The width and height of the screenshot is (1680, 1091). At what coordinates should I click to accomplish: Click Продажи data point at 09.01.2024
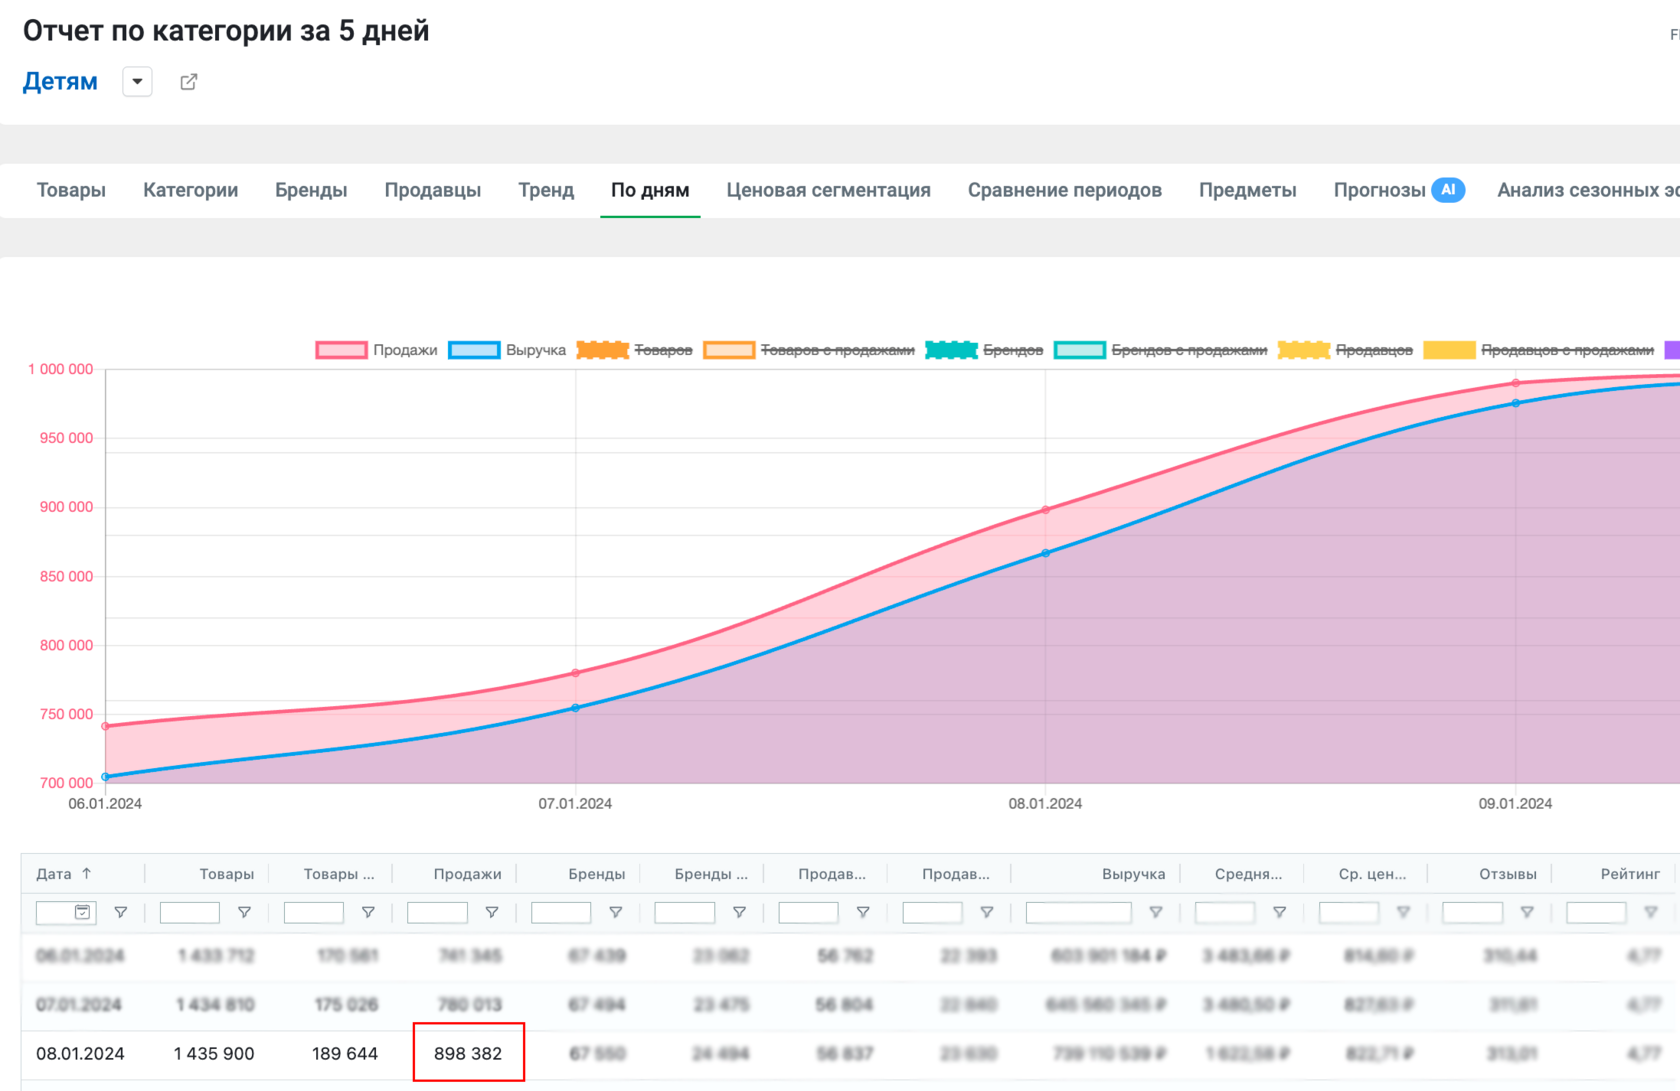click(x=1516, y=383)
